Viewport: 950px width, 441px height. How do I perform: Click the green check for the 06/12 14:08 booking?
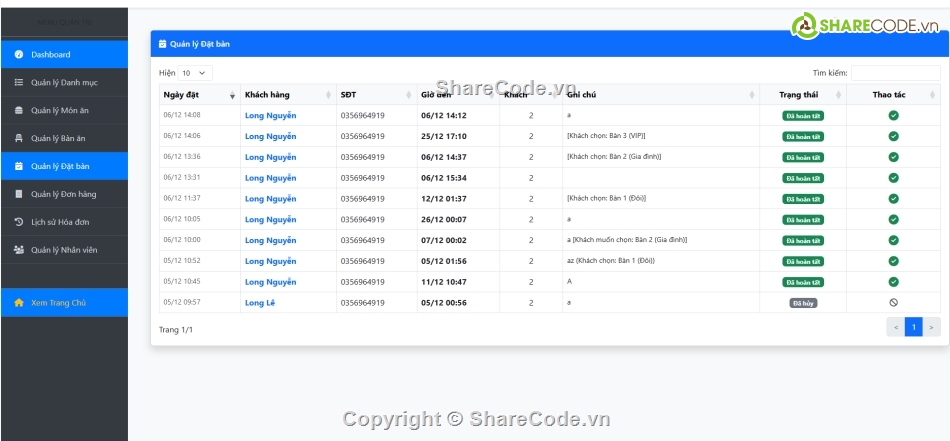coord(893,115)
